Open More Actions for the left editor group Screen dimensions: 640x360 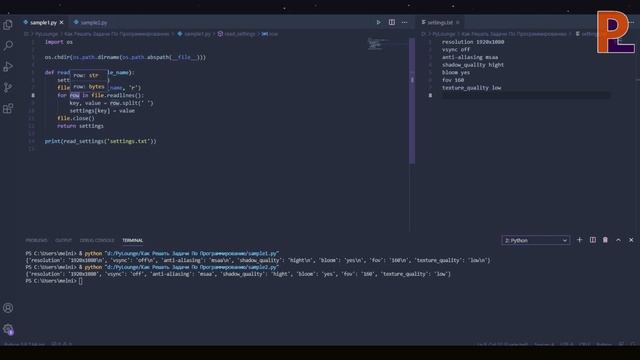pos(404,22)
